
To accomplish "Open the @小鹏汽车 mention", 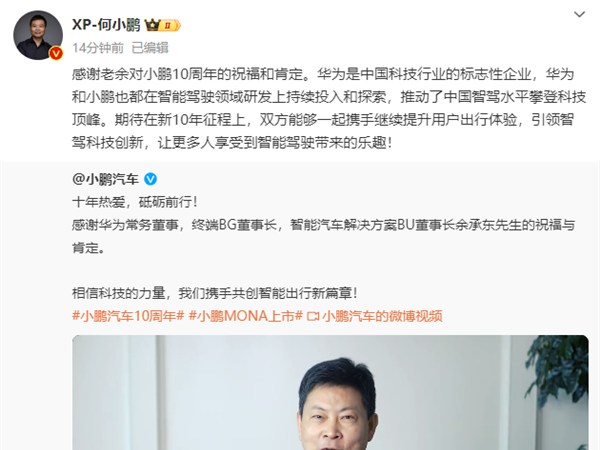I will pyautogui.click(x=105, y=179).
